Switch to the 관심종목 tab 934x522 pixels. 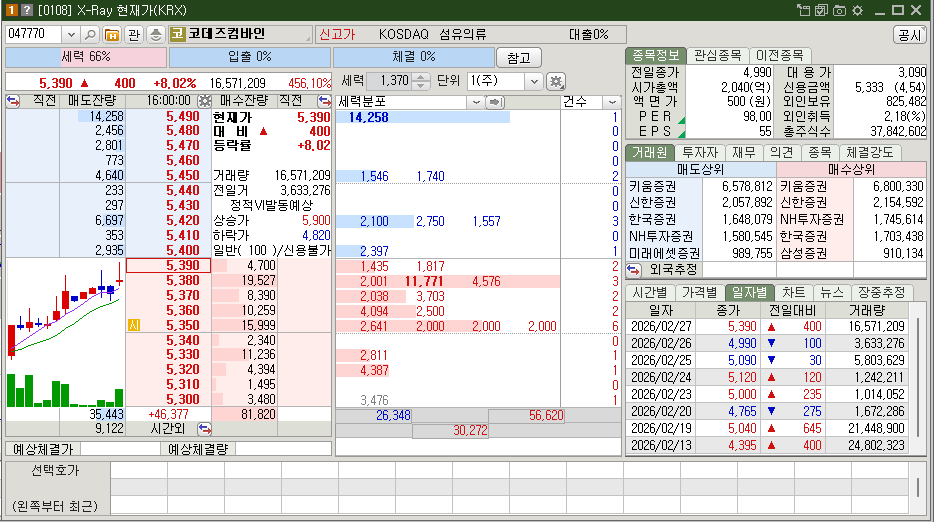coord(718,55)
